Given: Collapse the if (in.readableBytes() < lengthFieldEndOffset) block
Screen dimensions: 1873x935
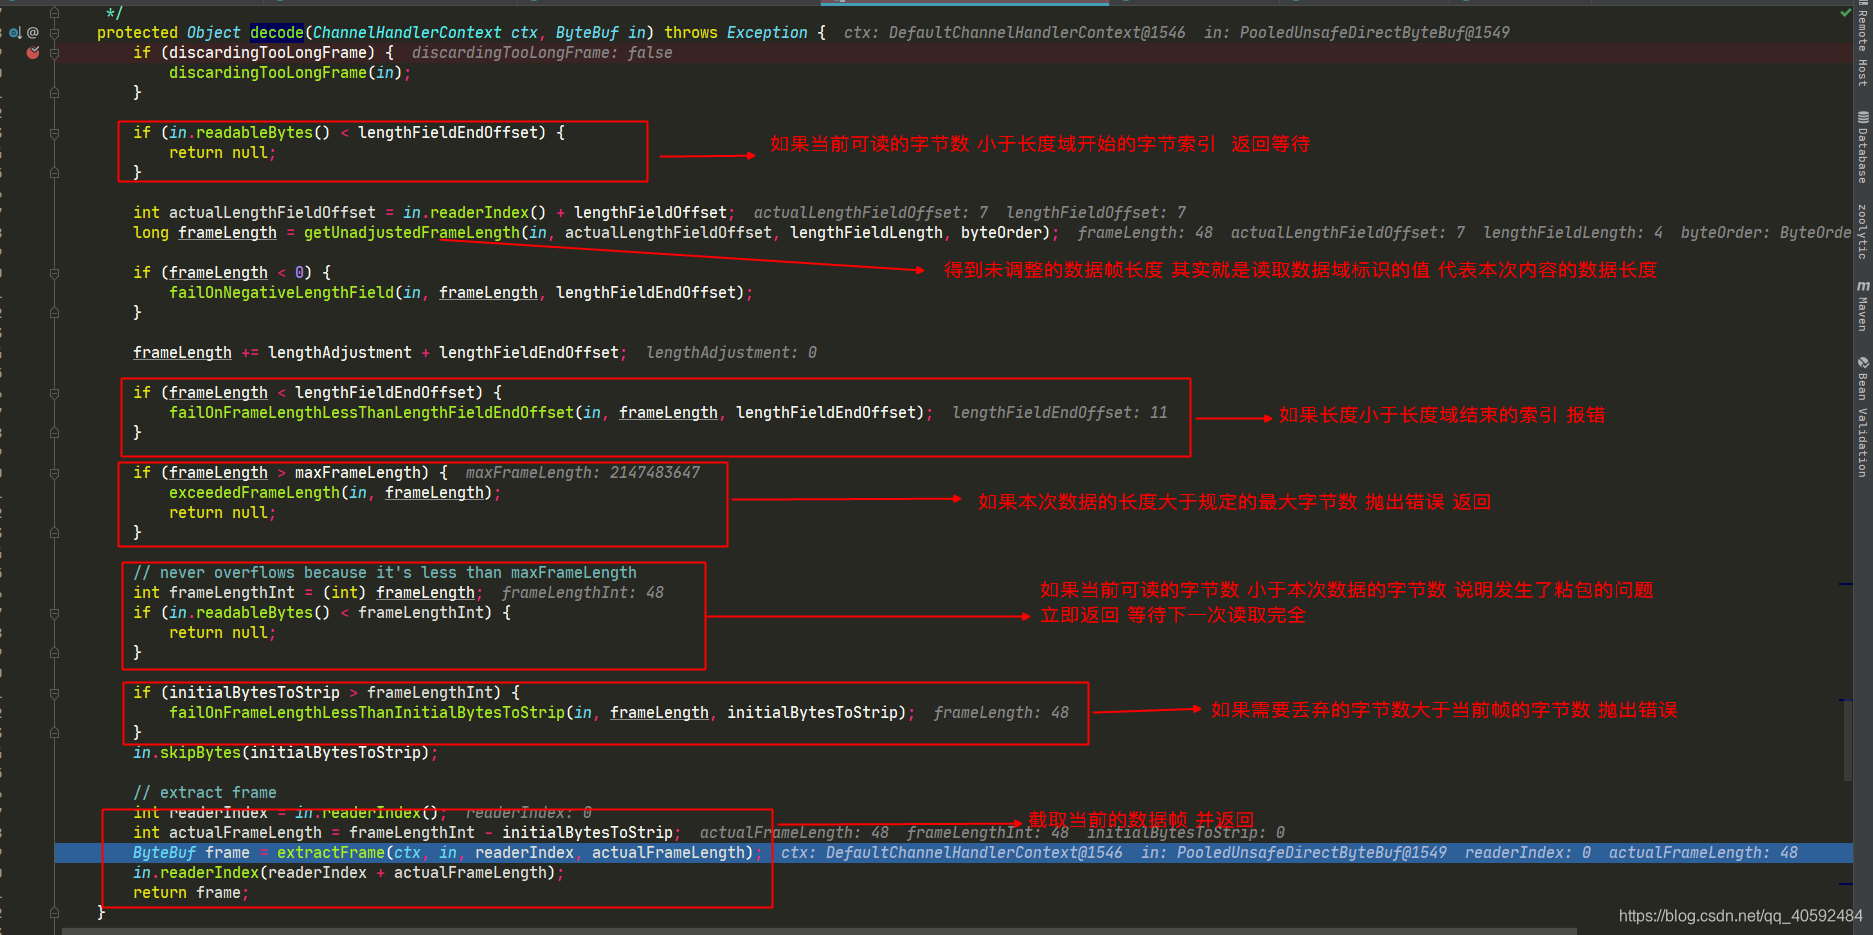Looking at the screenshot, I should tap(54, 133).
